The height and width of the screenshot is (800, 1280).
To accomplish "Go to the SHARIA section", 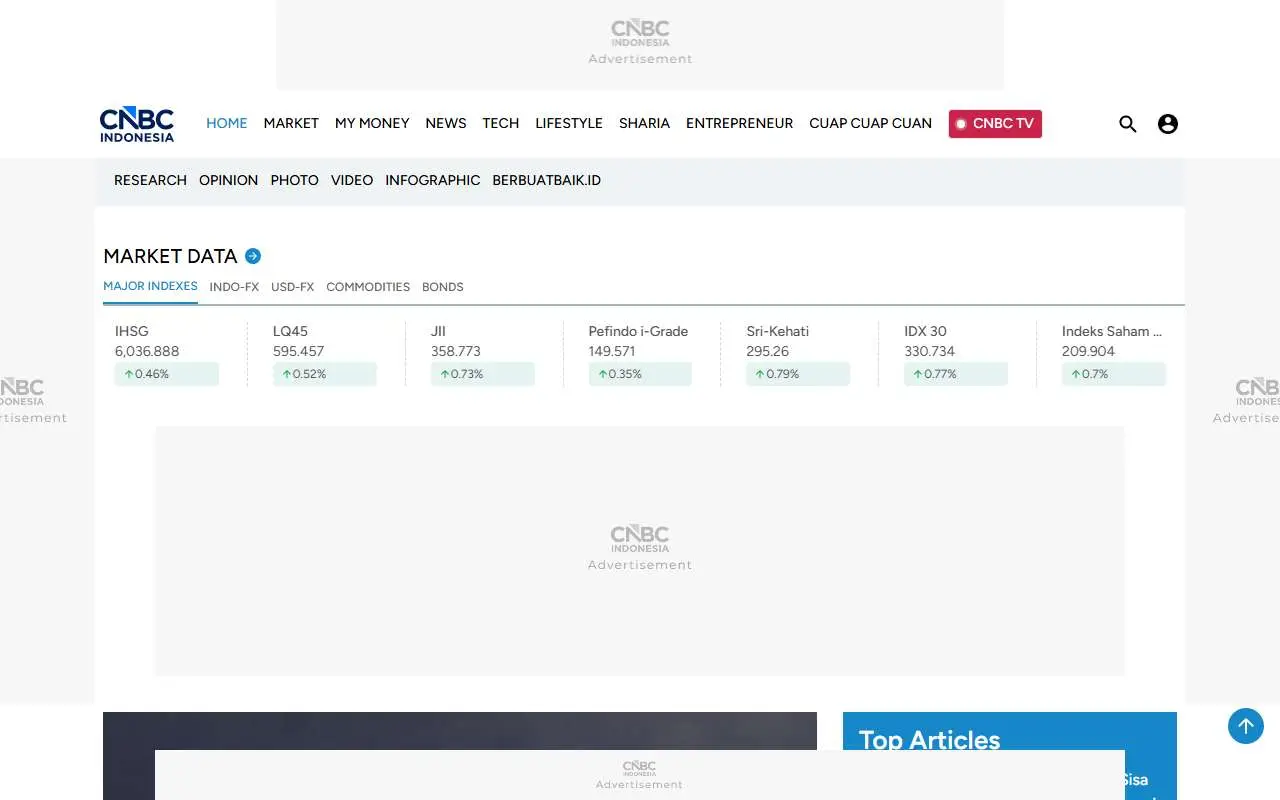I will click(x=644, y=123).
